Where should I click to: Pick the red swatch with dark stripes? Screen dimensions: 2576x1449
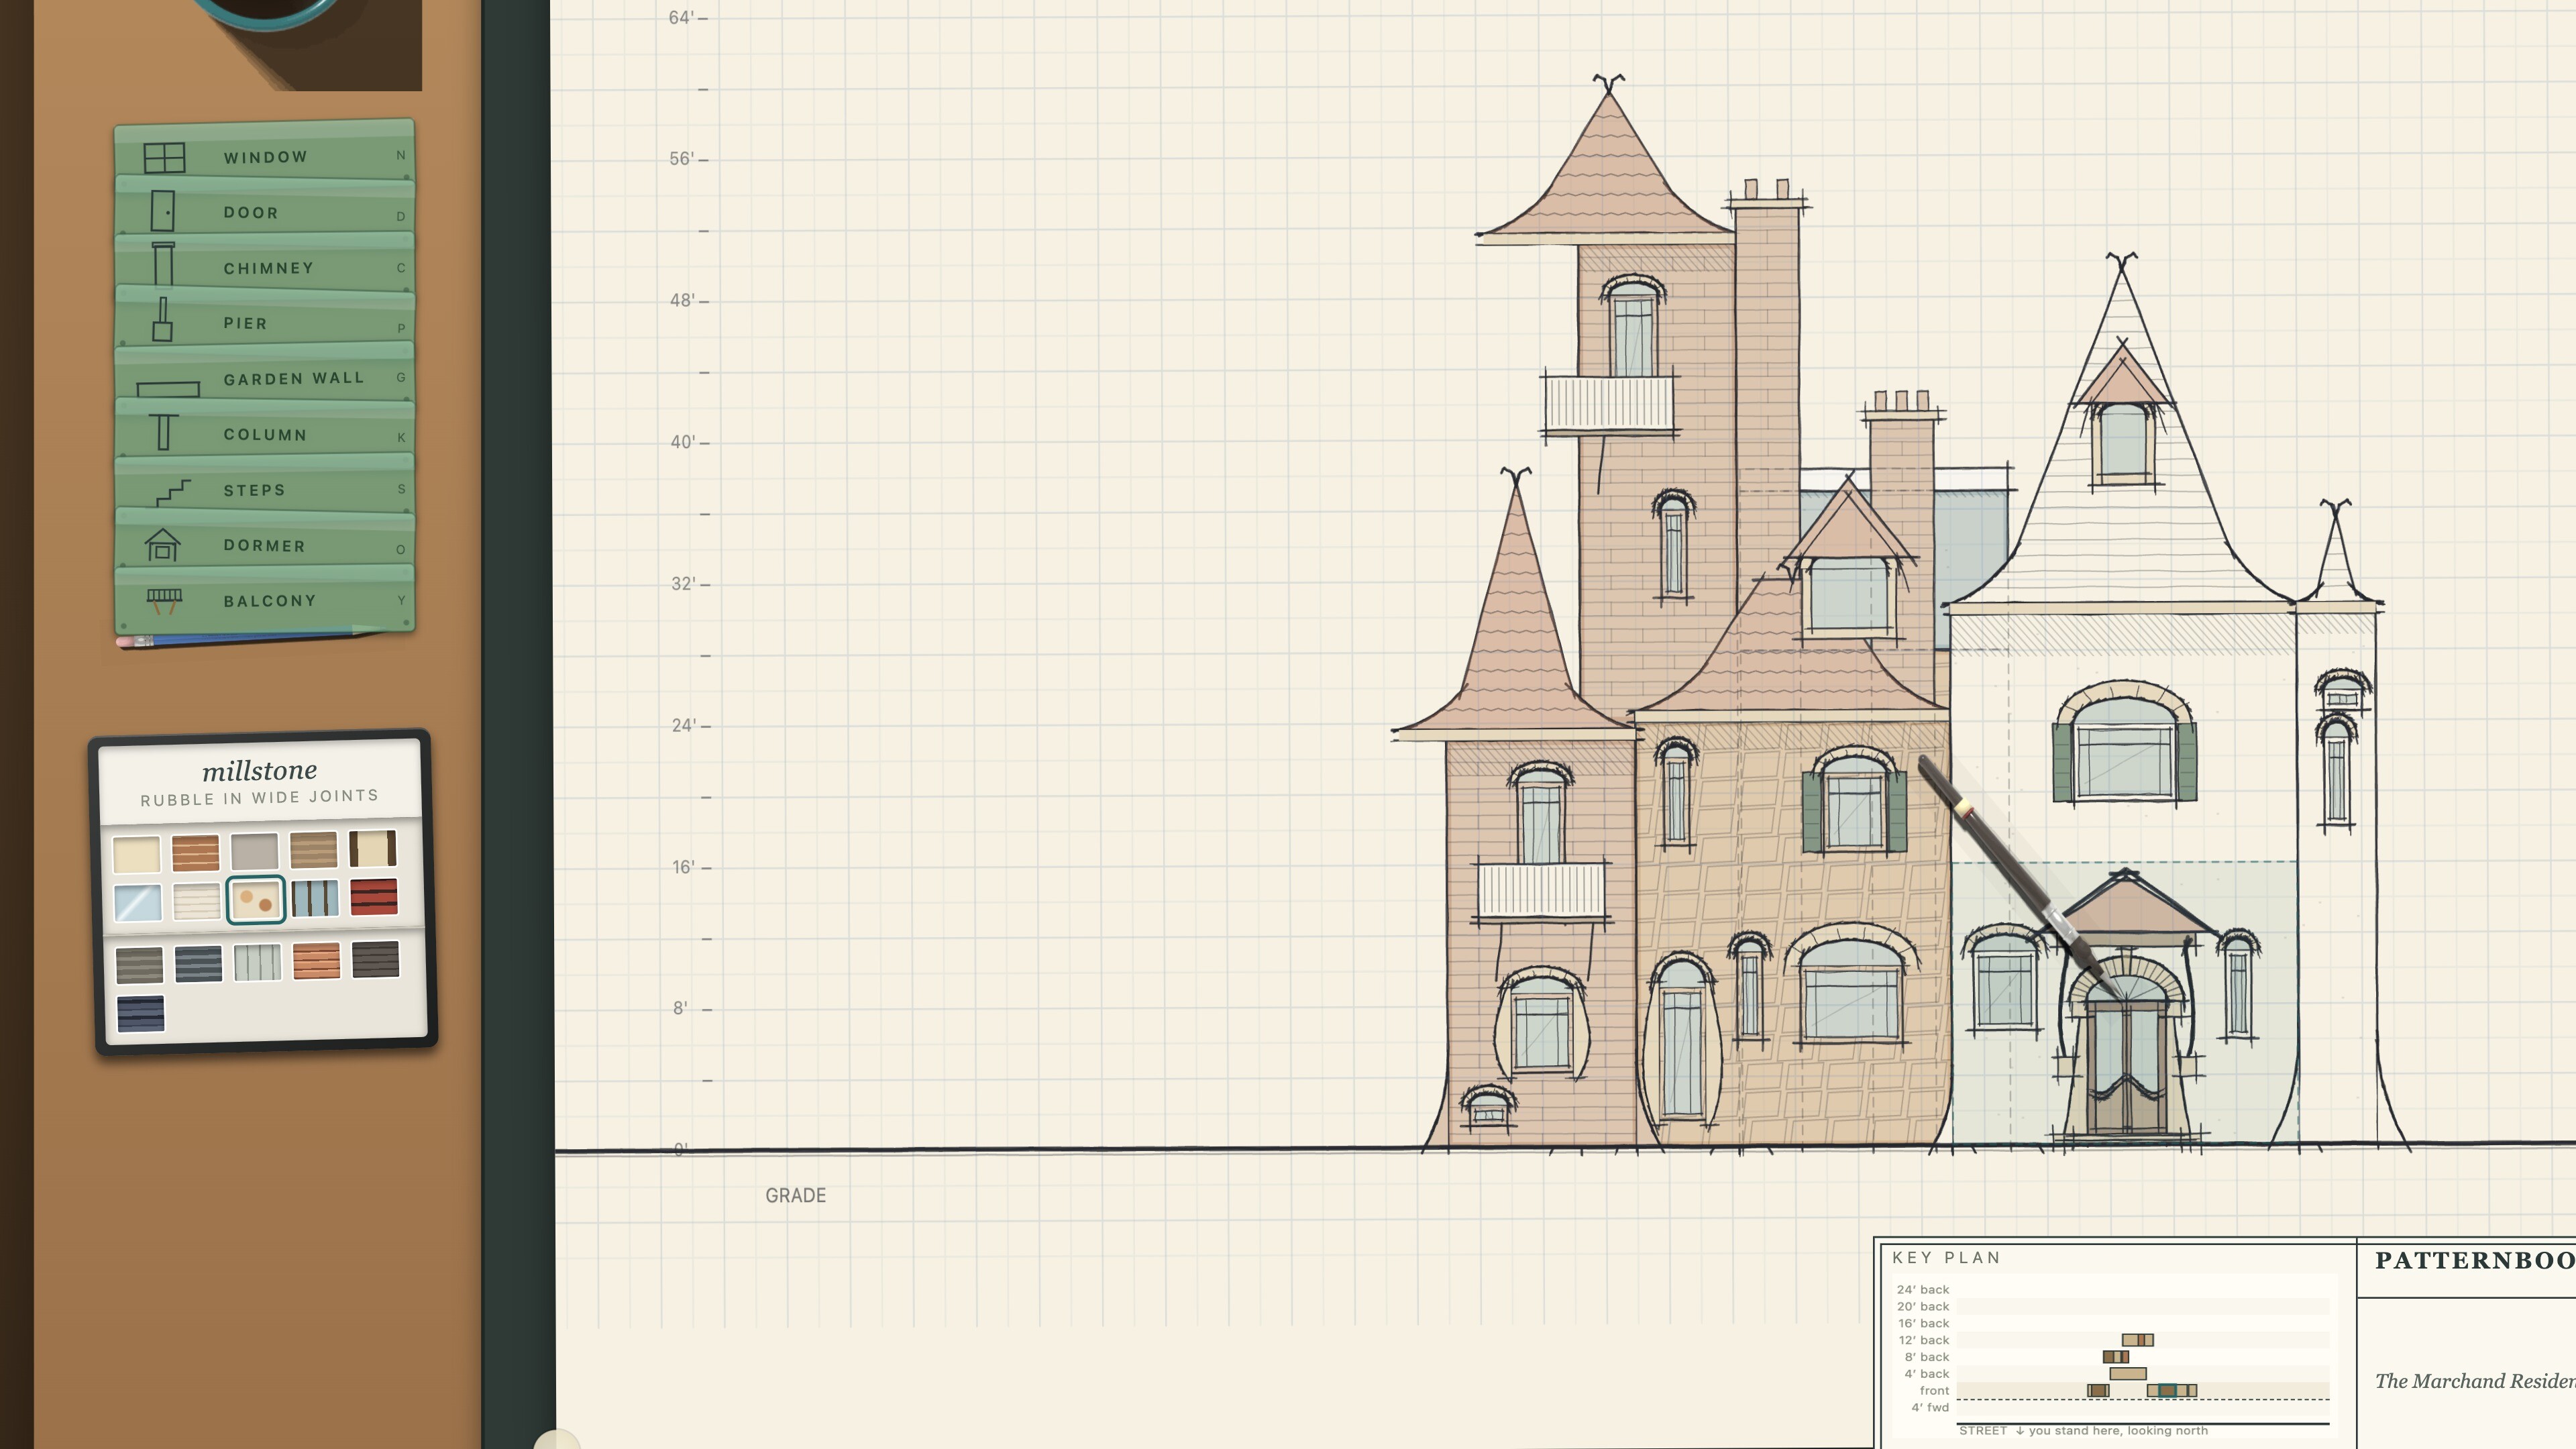[374, 897]
